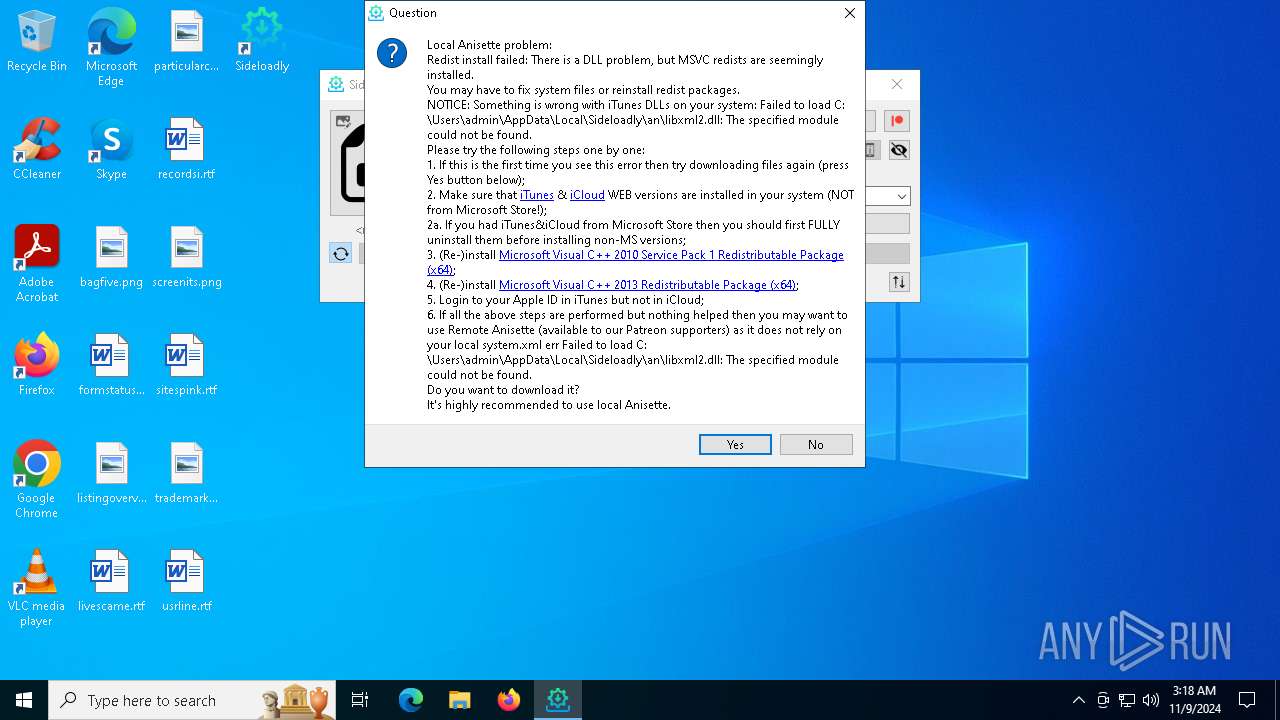1280x720 pixels.
Task: Open volume control tray icon
Action: click(x=1151, y=700)
